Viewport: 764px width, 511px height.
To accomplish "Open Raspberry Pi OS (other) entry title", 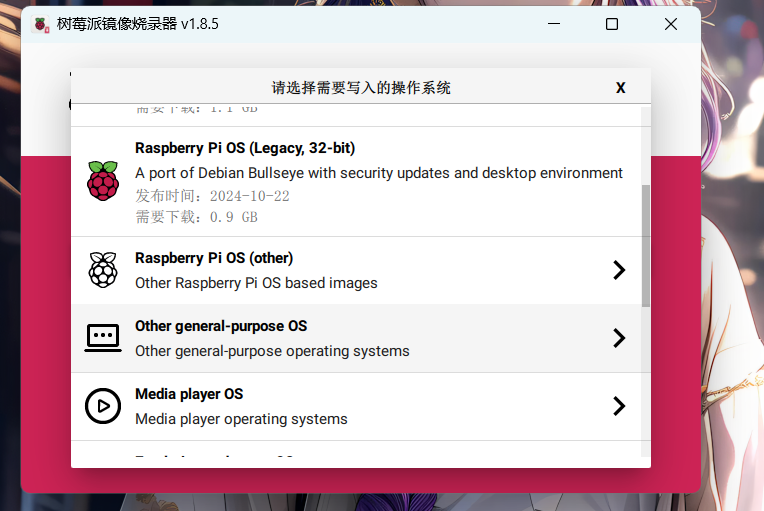I will 214,258.
